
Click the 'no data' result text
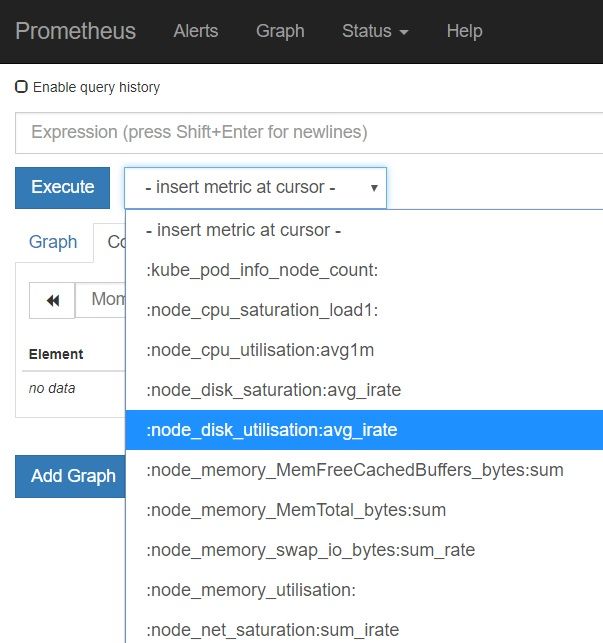pyautogui.click(x=52, y=388)
